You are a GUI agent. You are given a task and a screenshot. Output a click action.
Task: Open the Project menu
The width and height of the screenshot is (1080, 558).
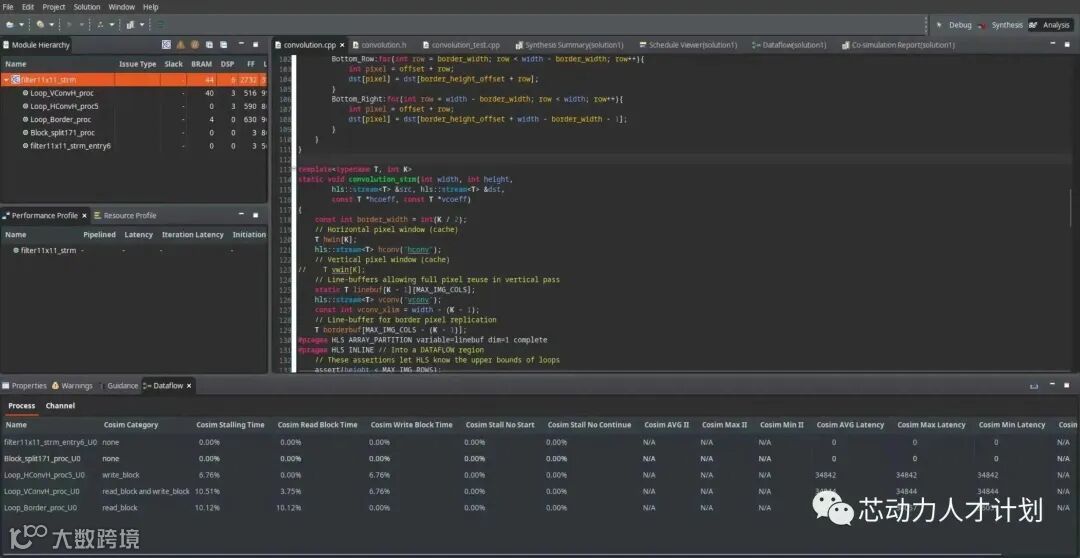pyautogui.click(x=54, y=7)
